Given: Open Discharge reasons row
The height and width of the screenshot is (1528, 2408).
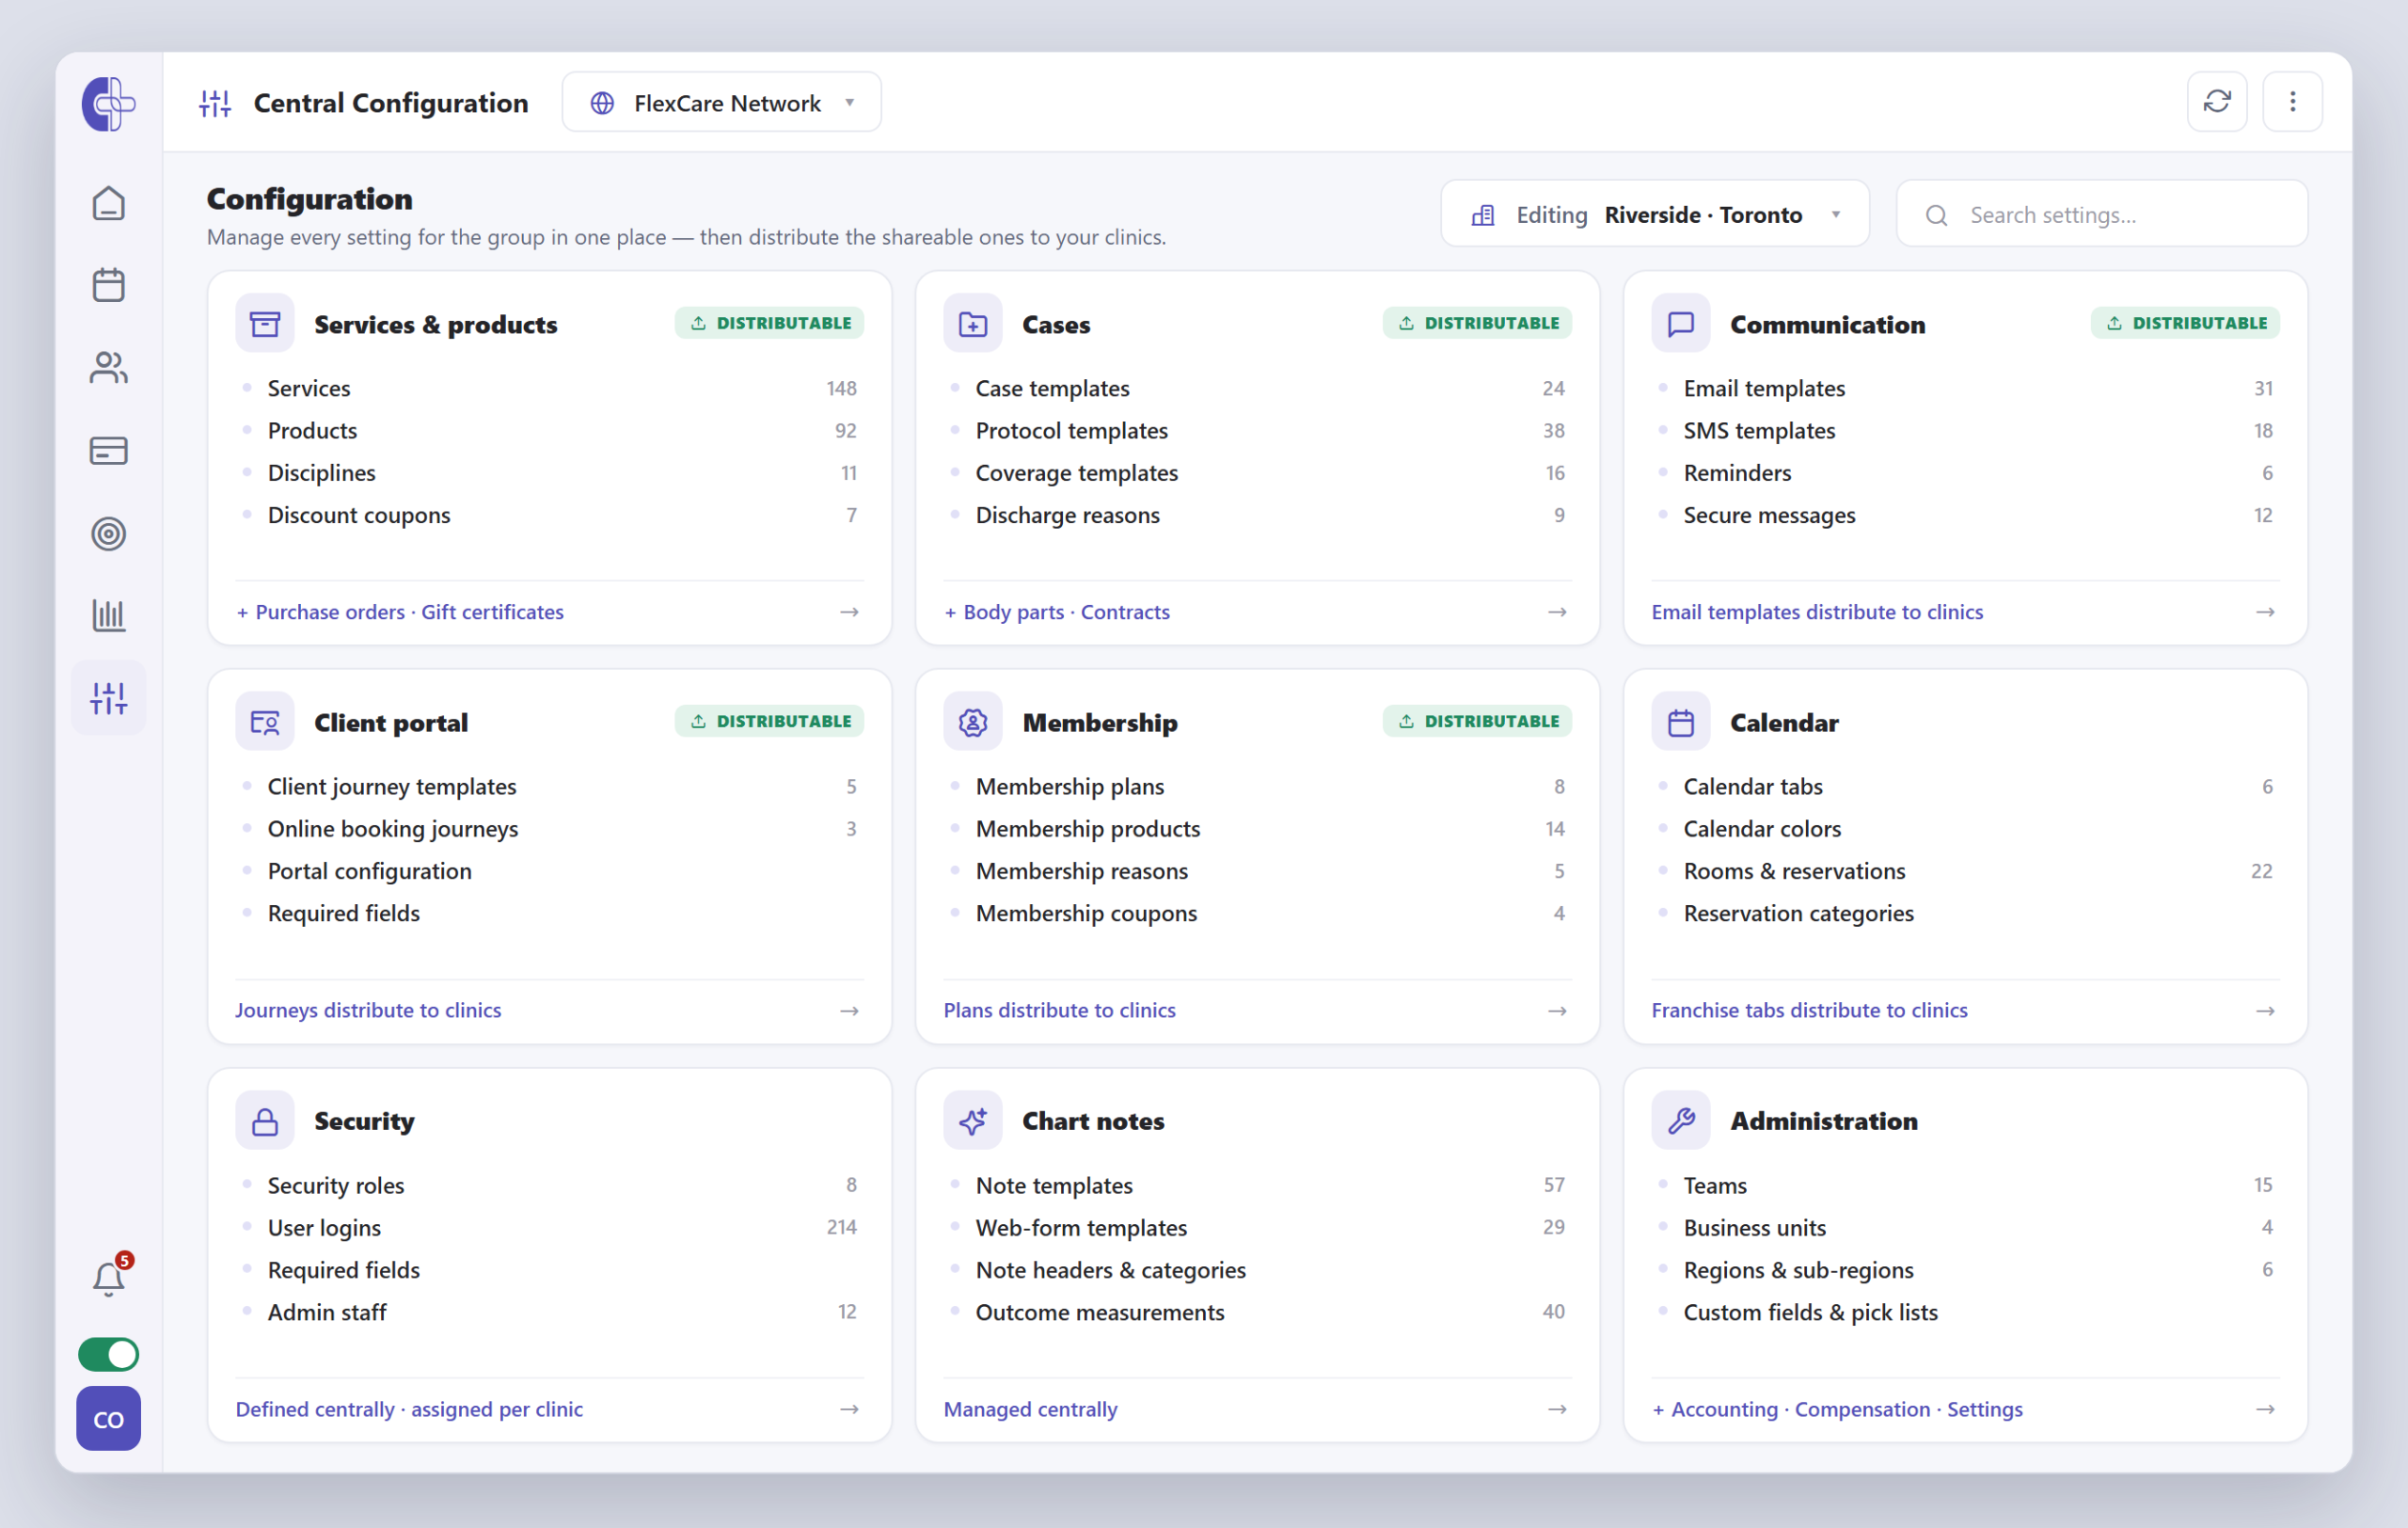Looking at the screenshot, I should 1257,515.
